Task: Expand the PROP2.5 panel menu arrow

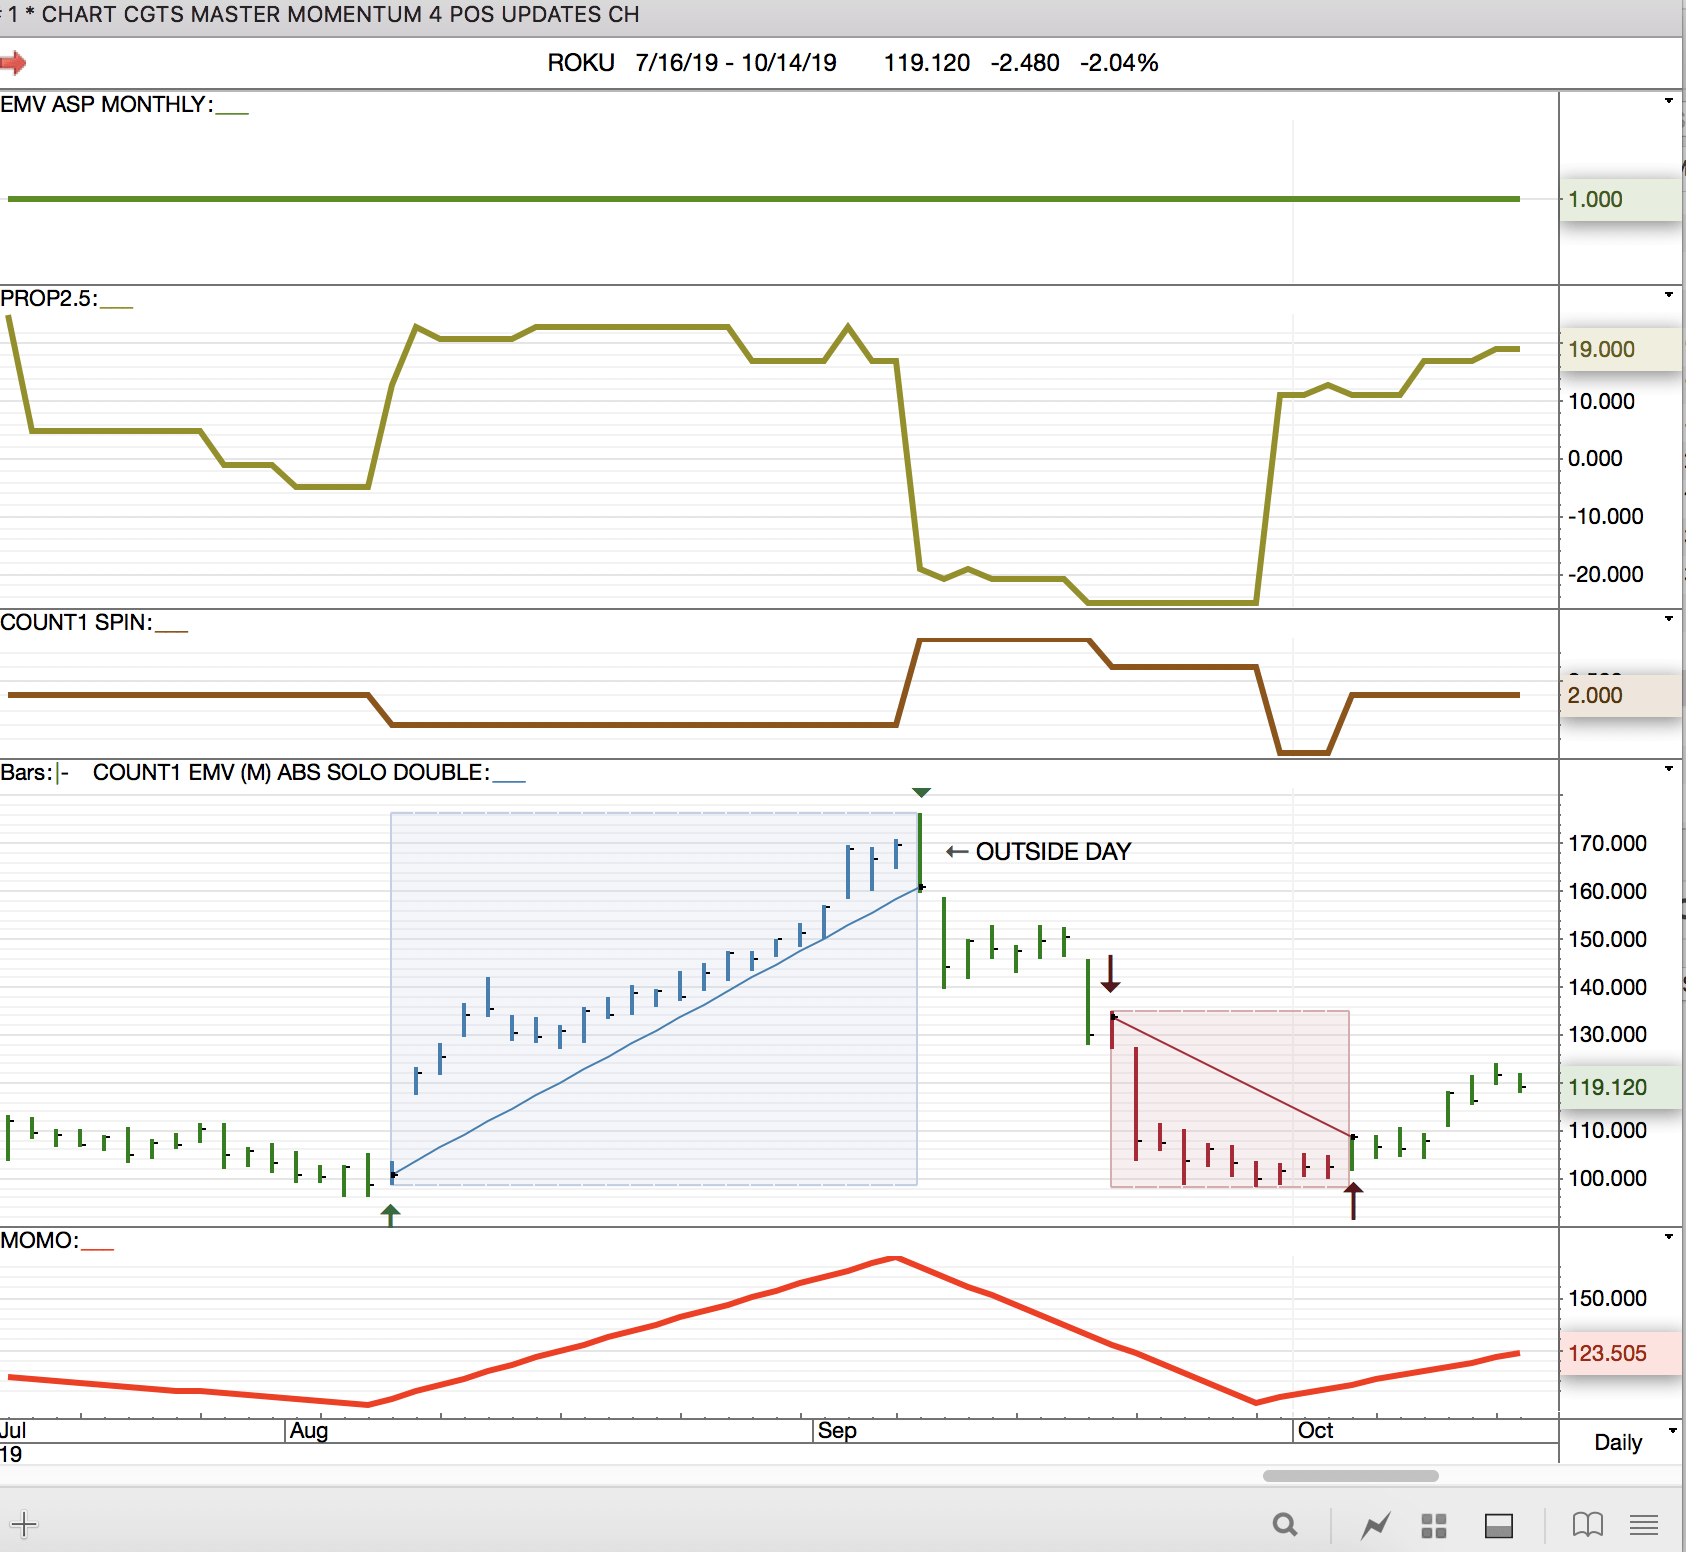Action: (1669, 295)
